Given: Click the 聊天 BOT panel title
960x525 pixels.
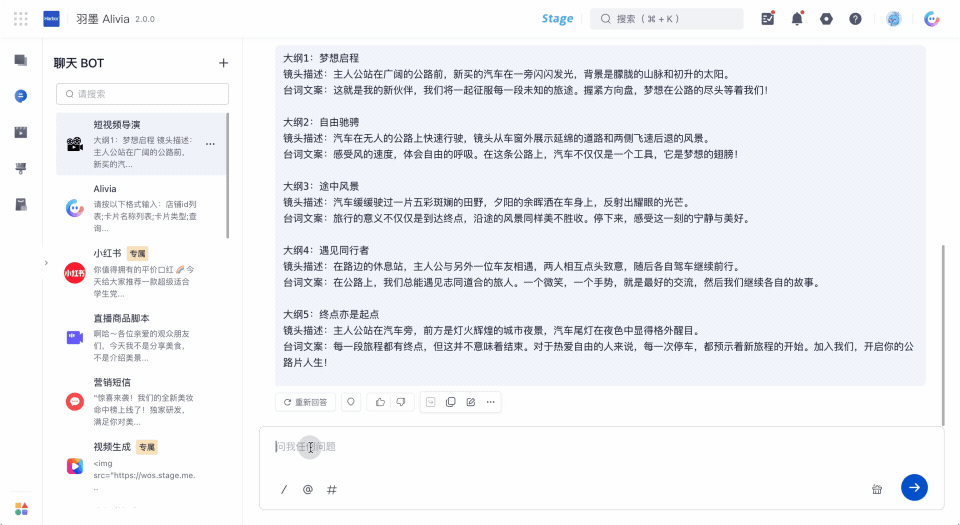Looking at the screenshot, I should point(79,63).
